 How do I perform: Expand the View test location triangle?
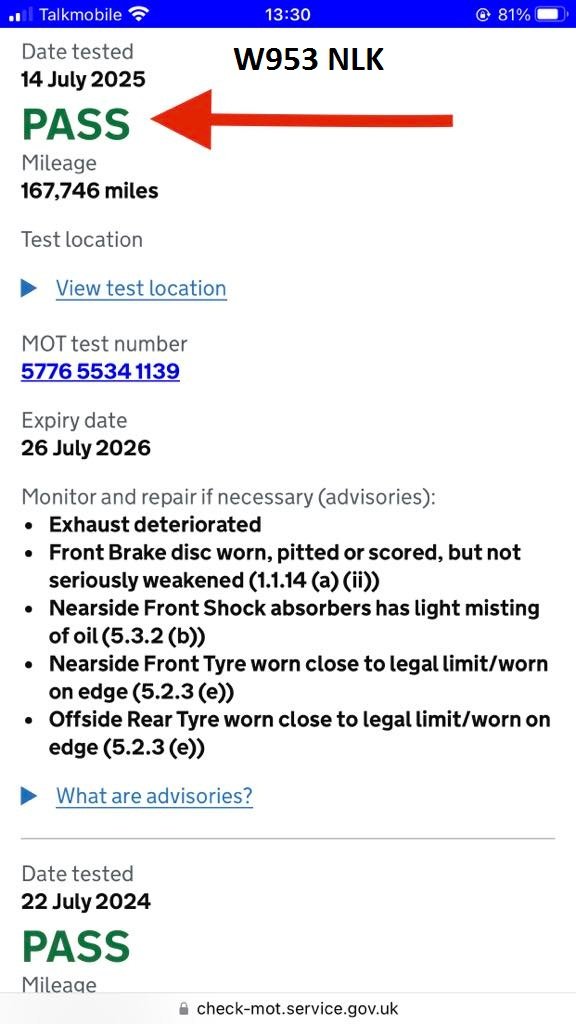(29, 288)
